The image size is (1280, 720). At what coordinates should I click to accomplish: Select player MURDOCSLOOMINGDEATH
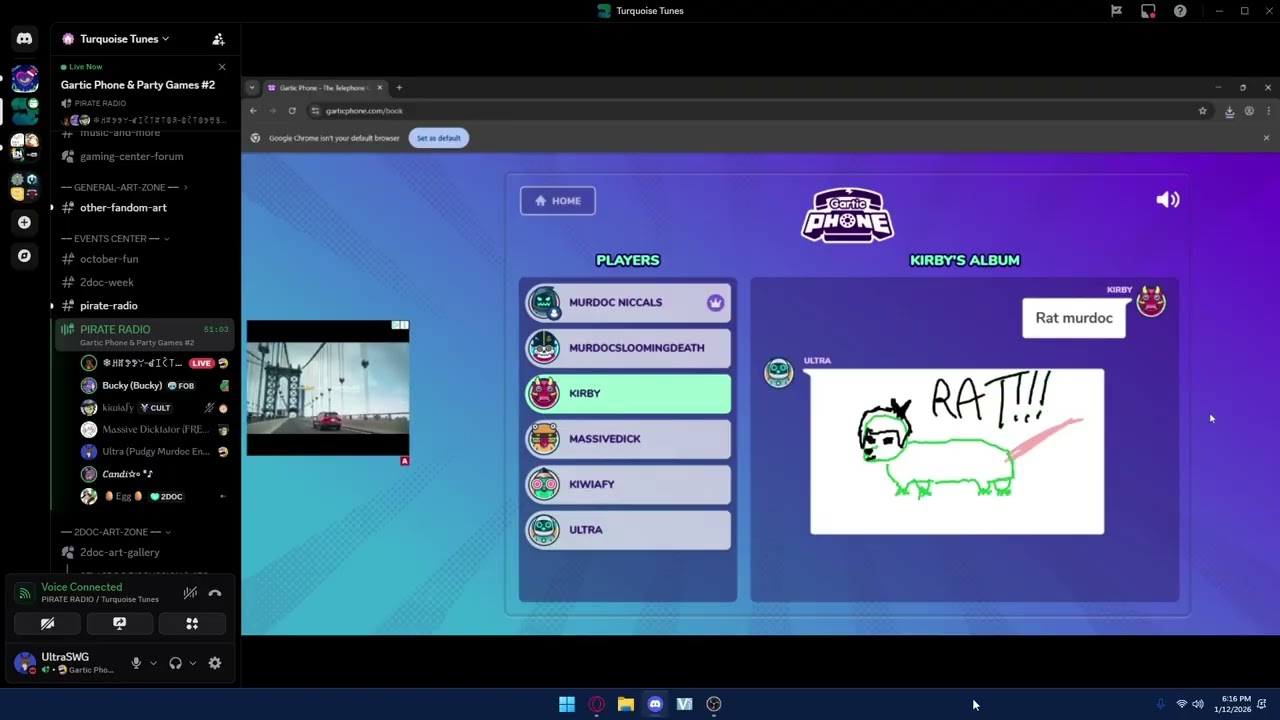(629, 348)
